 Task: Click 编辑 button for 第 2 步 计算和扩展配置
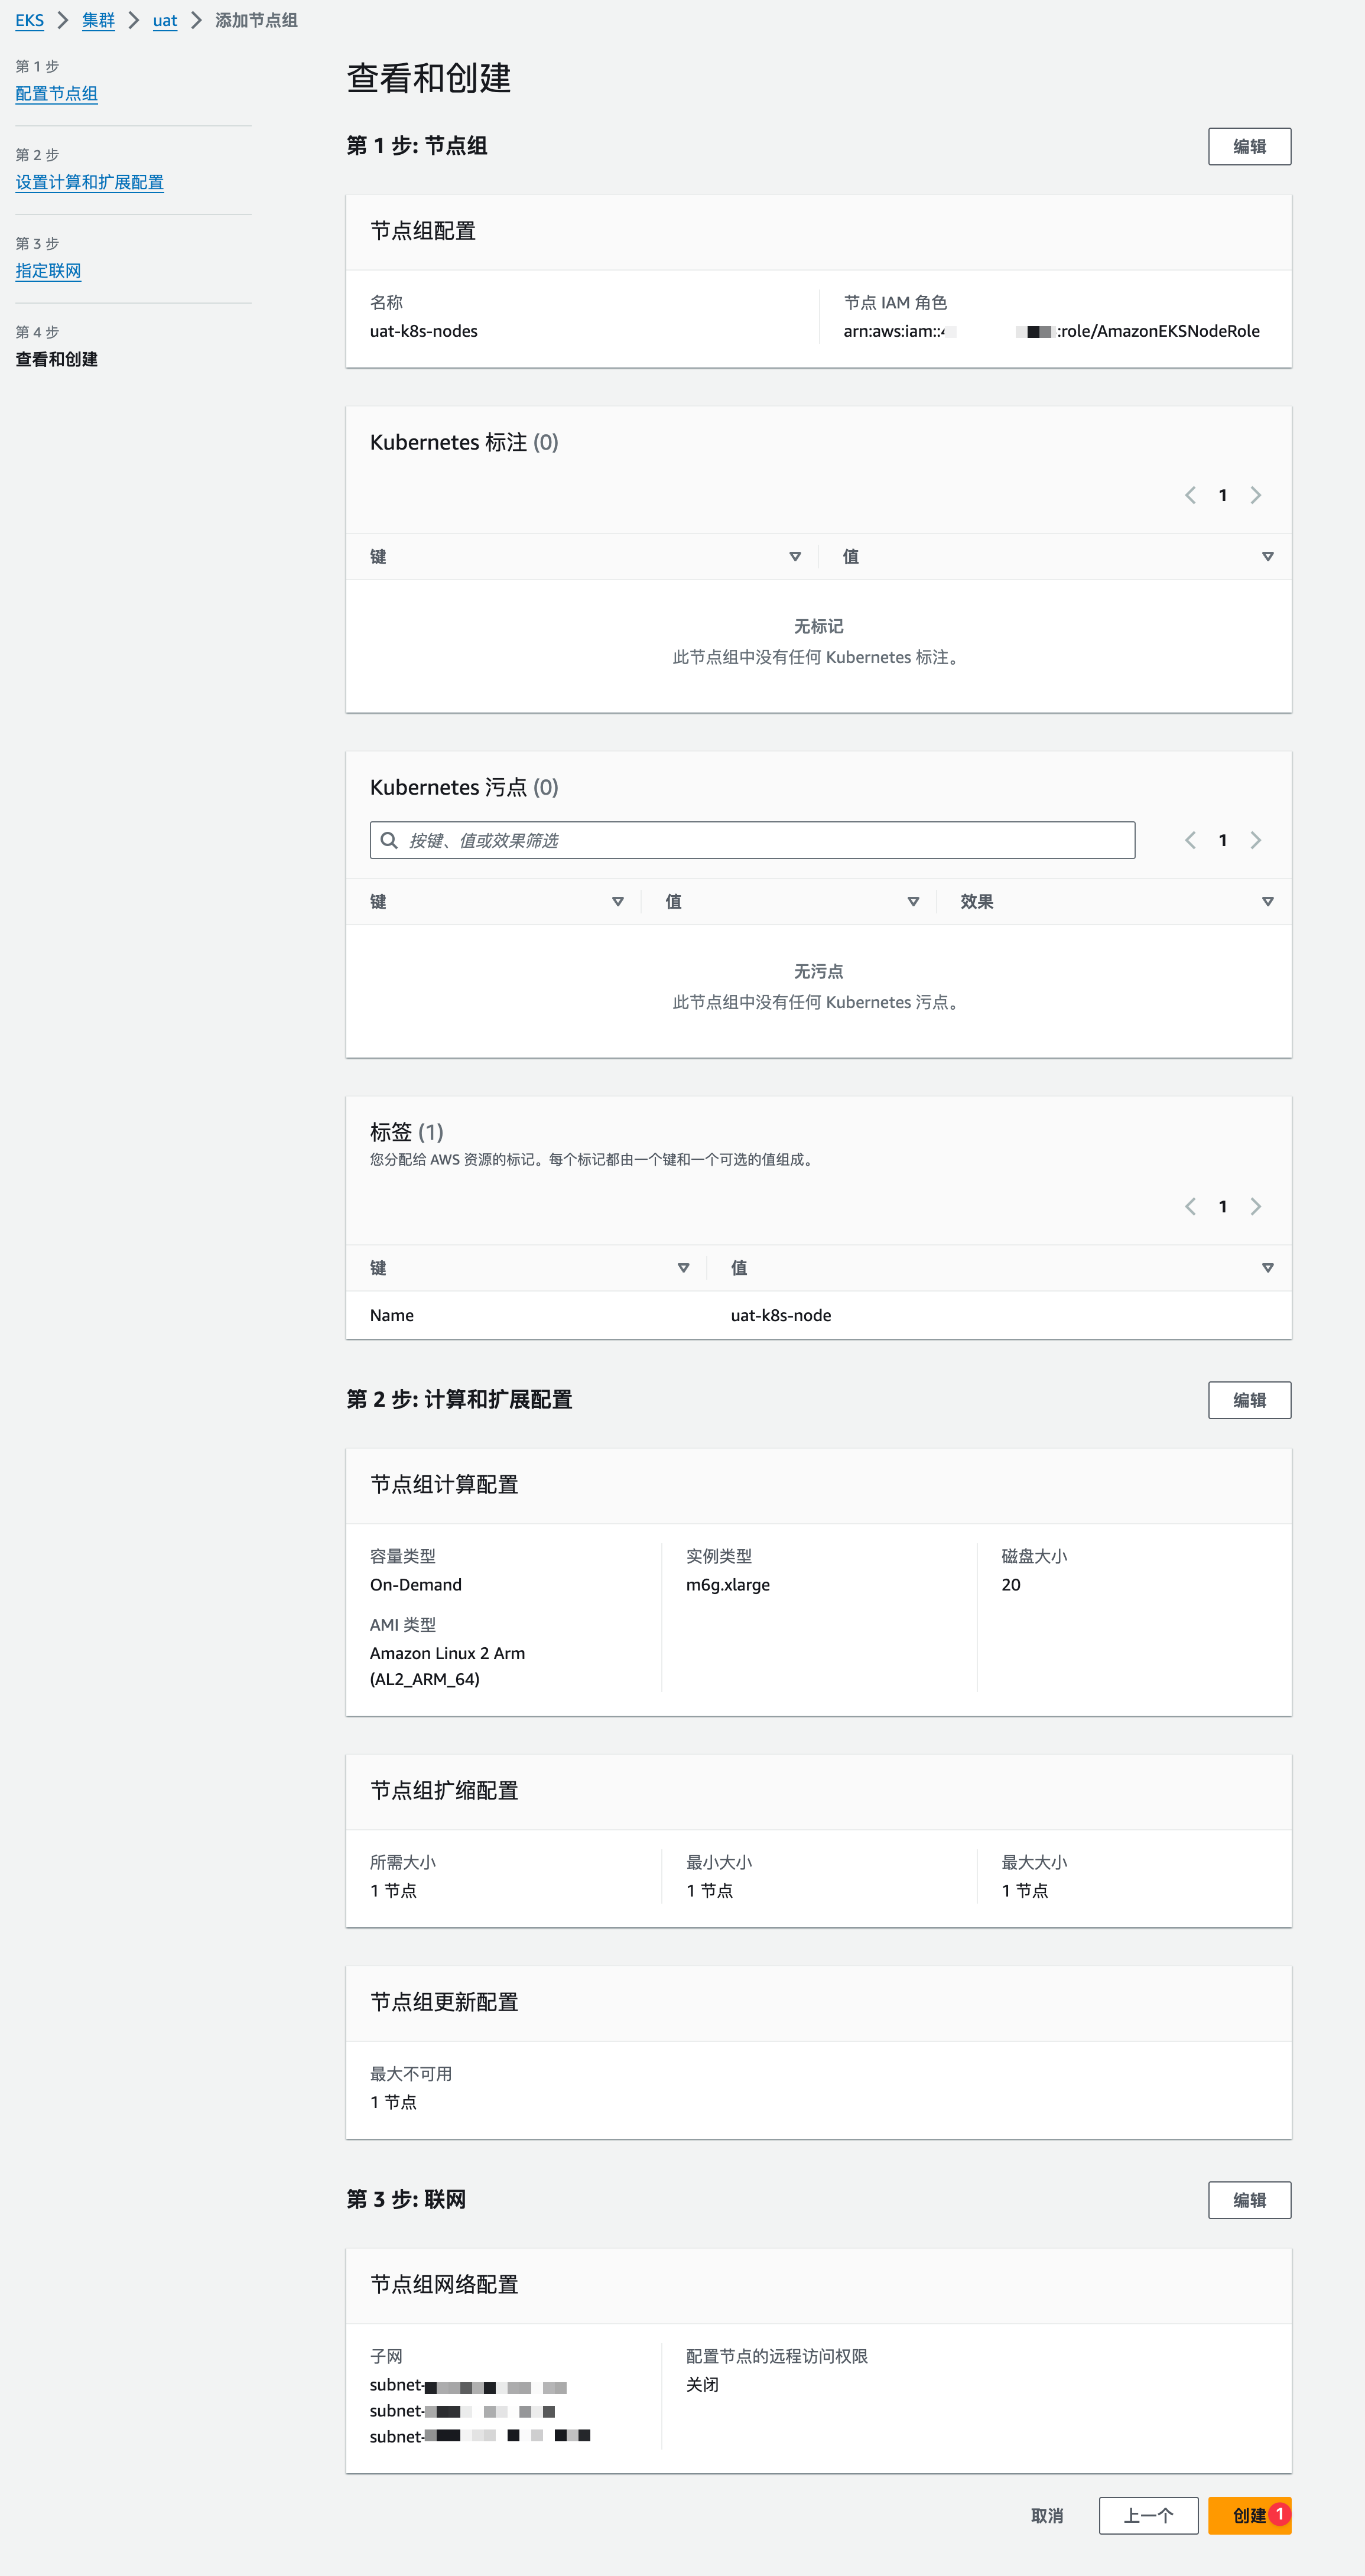point(1249,1400)
